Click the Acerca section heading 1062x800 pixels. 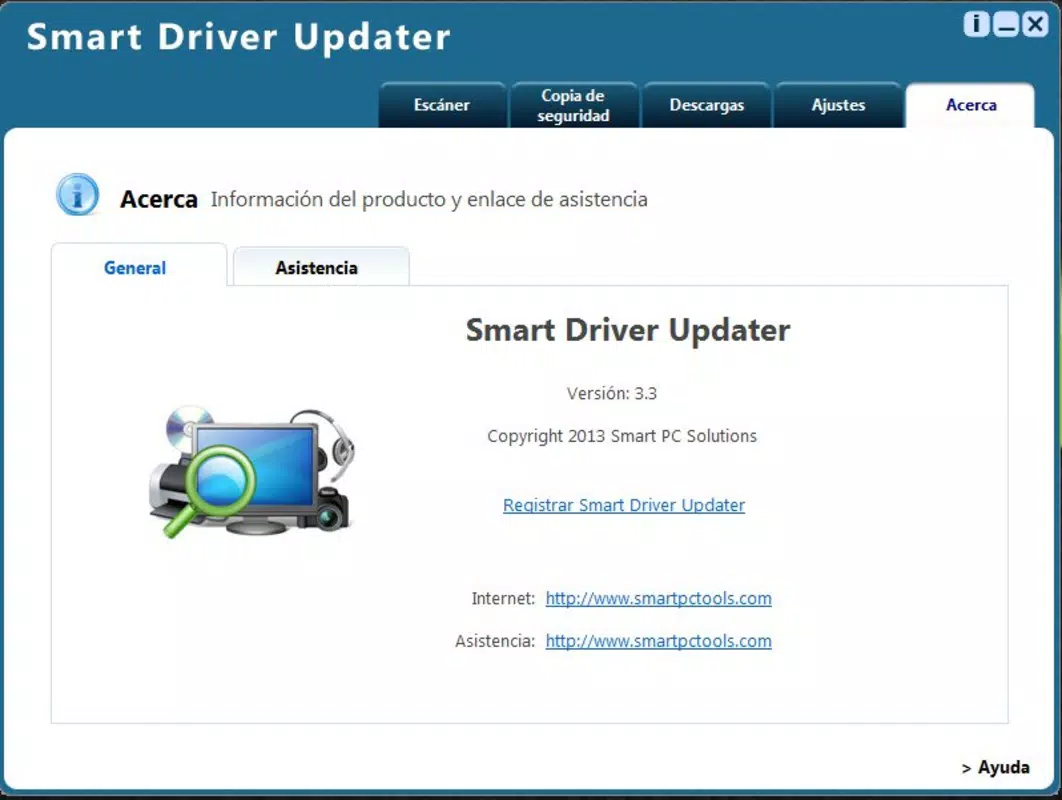(159, 200)
